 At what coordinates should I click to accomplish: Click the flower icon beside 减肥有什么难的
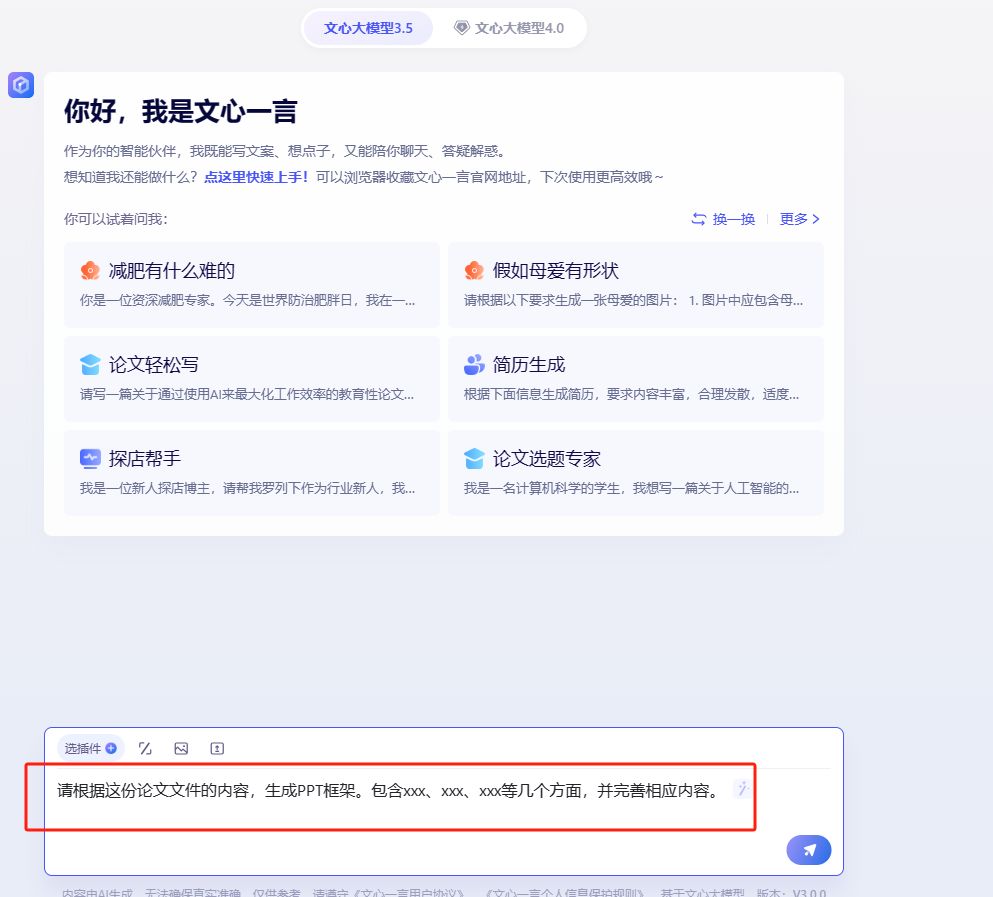90,270
